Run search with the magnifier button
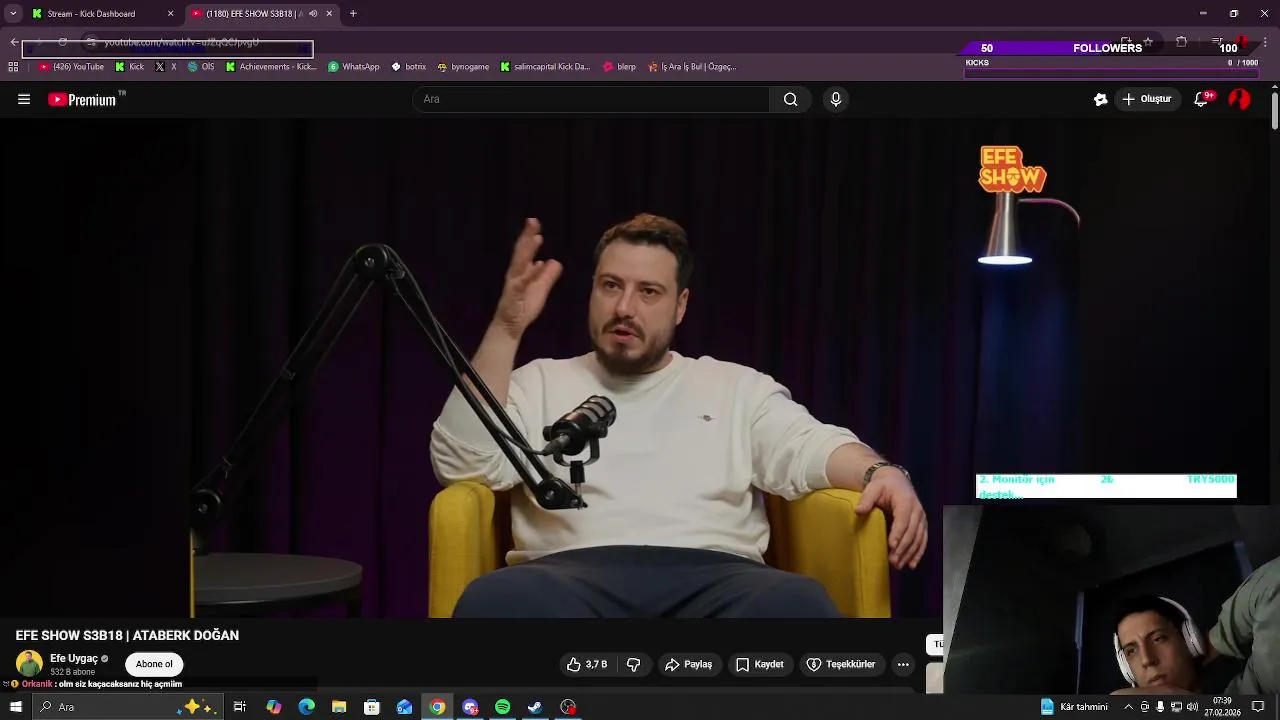 (x=790, y=99)
